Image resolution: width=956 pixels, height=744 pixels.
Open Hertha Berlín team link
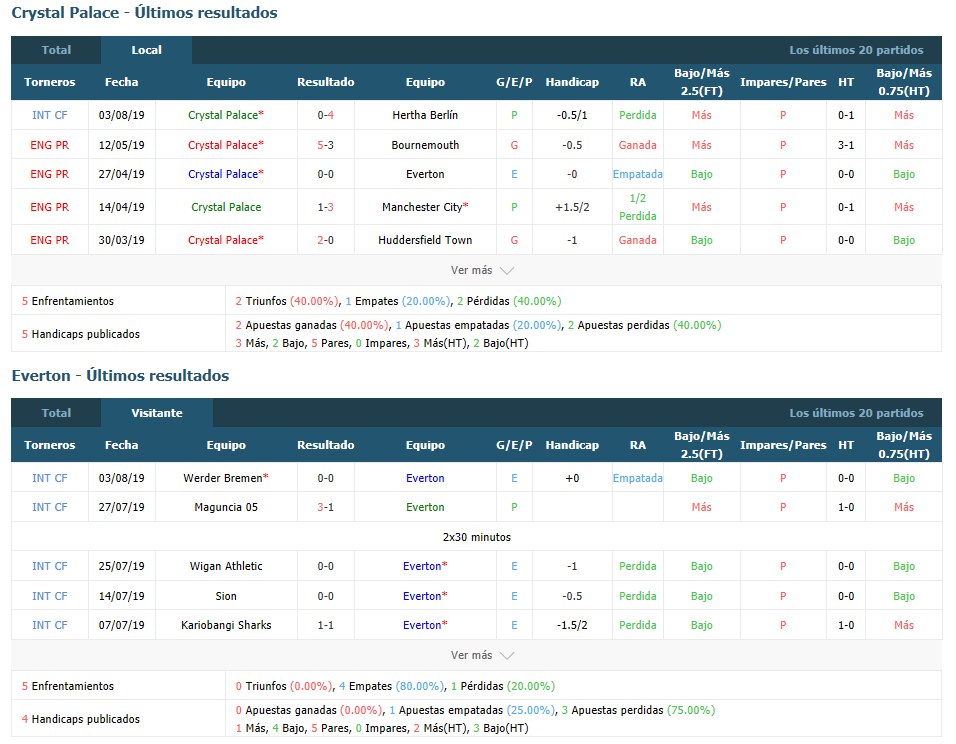pos(425,115)
